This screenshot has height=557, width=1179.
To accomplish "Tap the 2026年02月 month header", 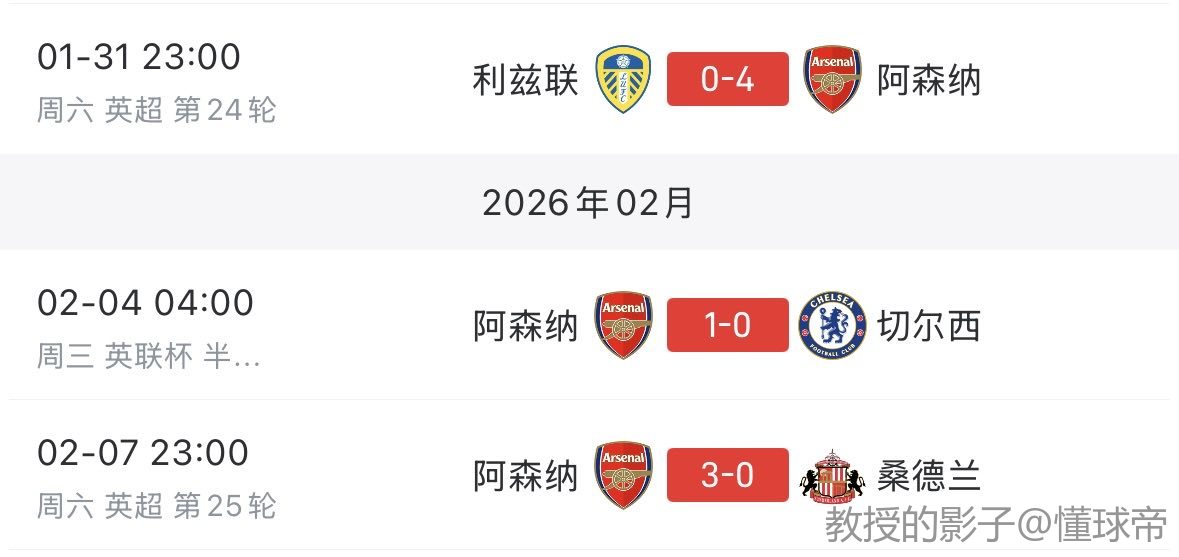I will pos(588,203).
